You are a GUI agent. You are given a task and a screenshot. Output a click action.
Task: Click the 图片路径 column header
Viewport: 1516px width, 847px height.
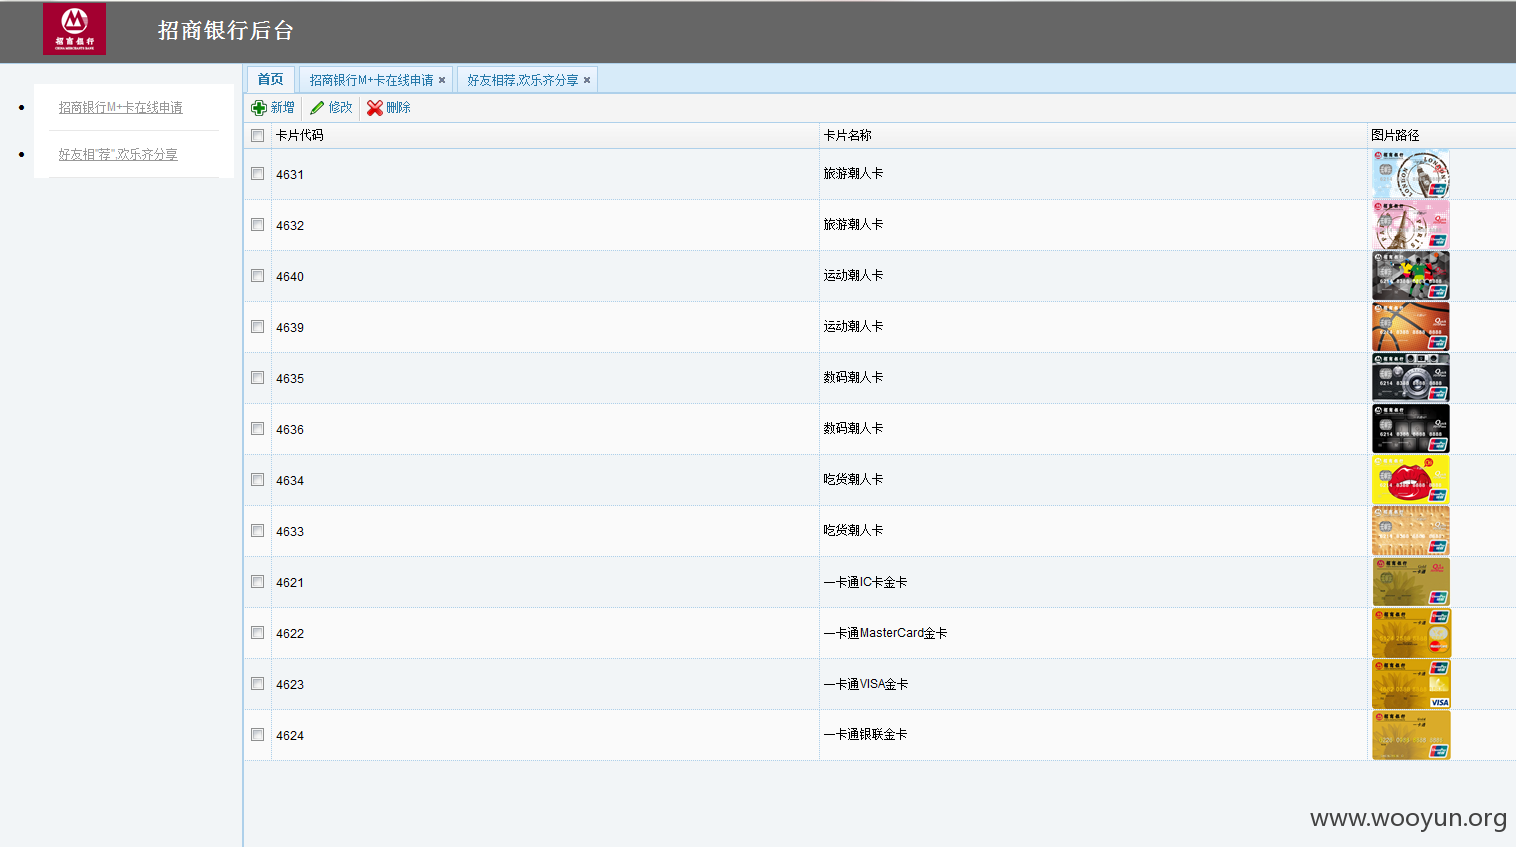tap(1395, 135)
